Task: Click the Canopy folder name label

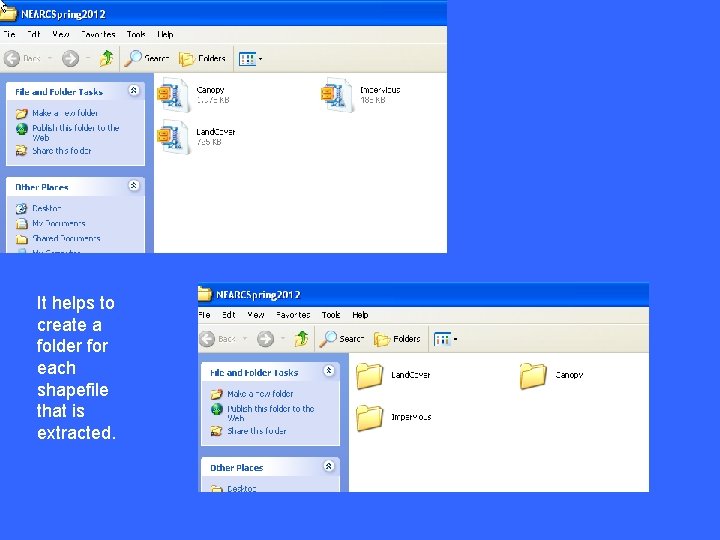Action: pyautogui.click(x=569, y=375)
